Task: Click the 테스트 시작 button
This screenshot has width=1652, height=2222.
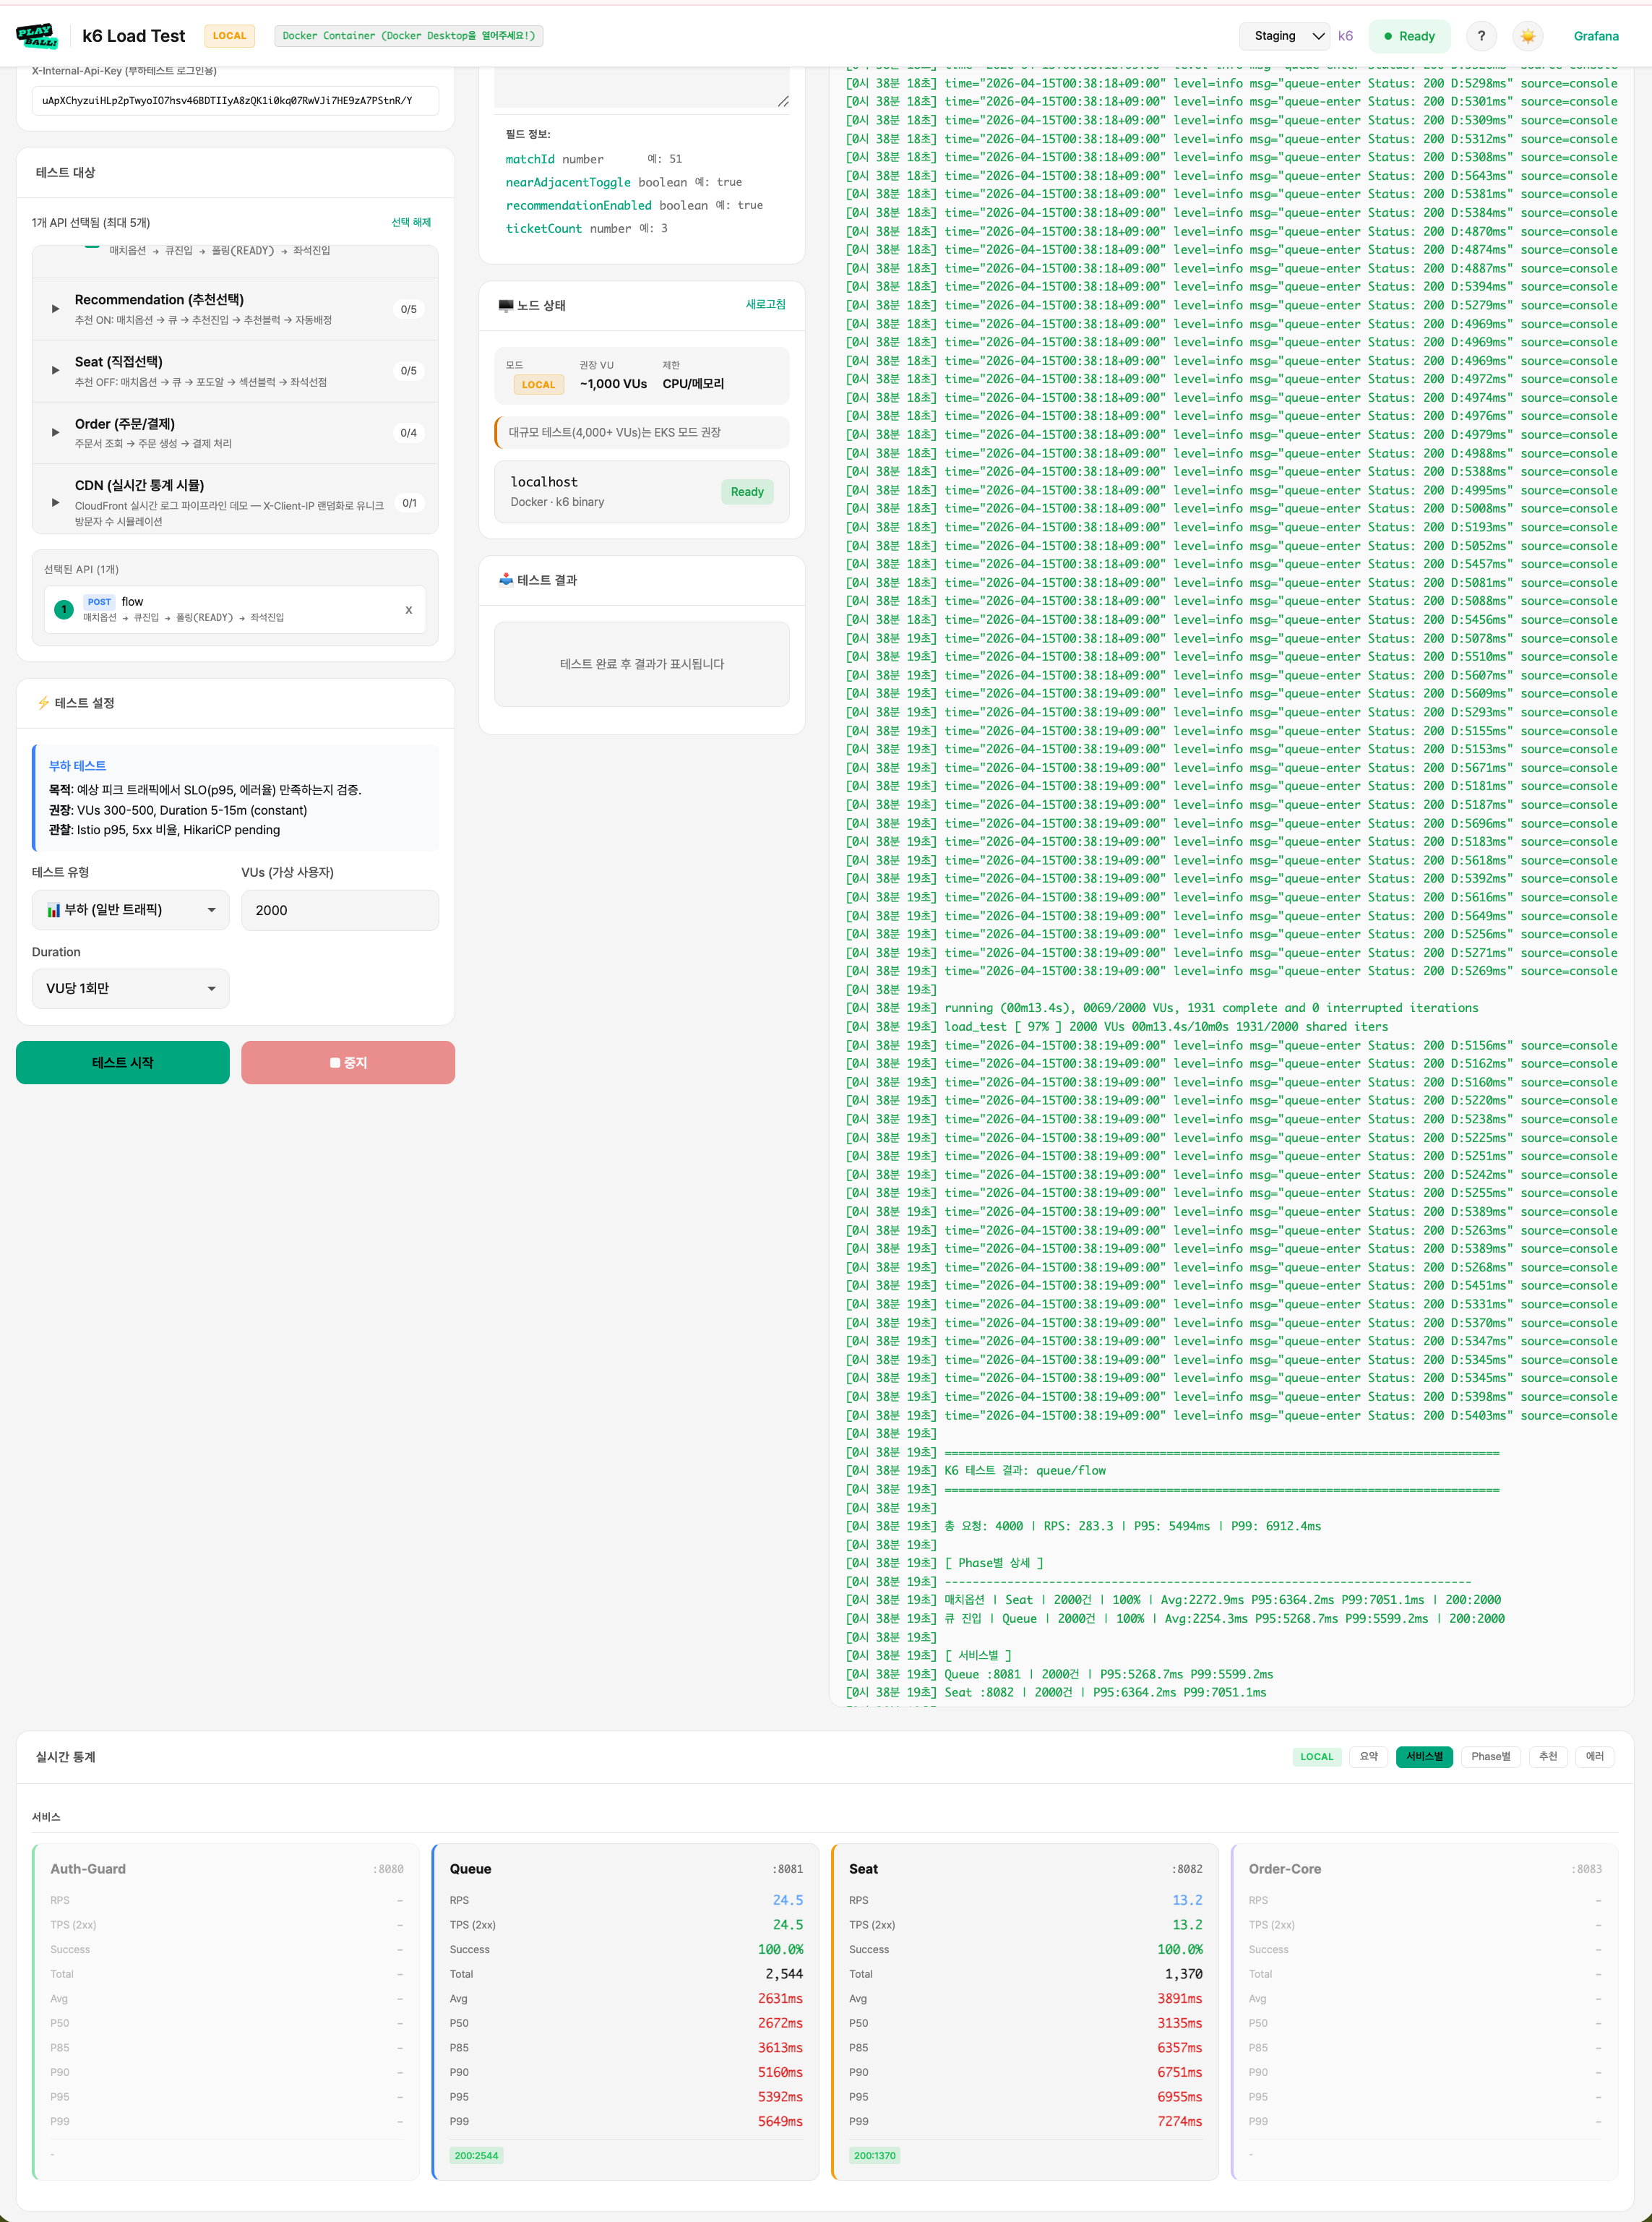Action: [122, 1062]
